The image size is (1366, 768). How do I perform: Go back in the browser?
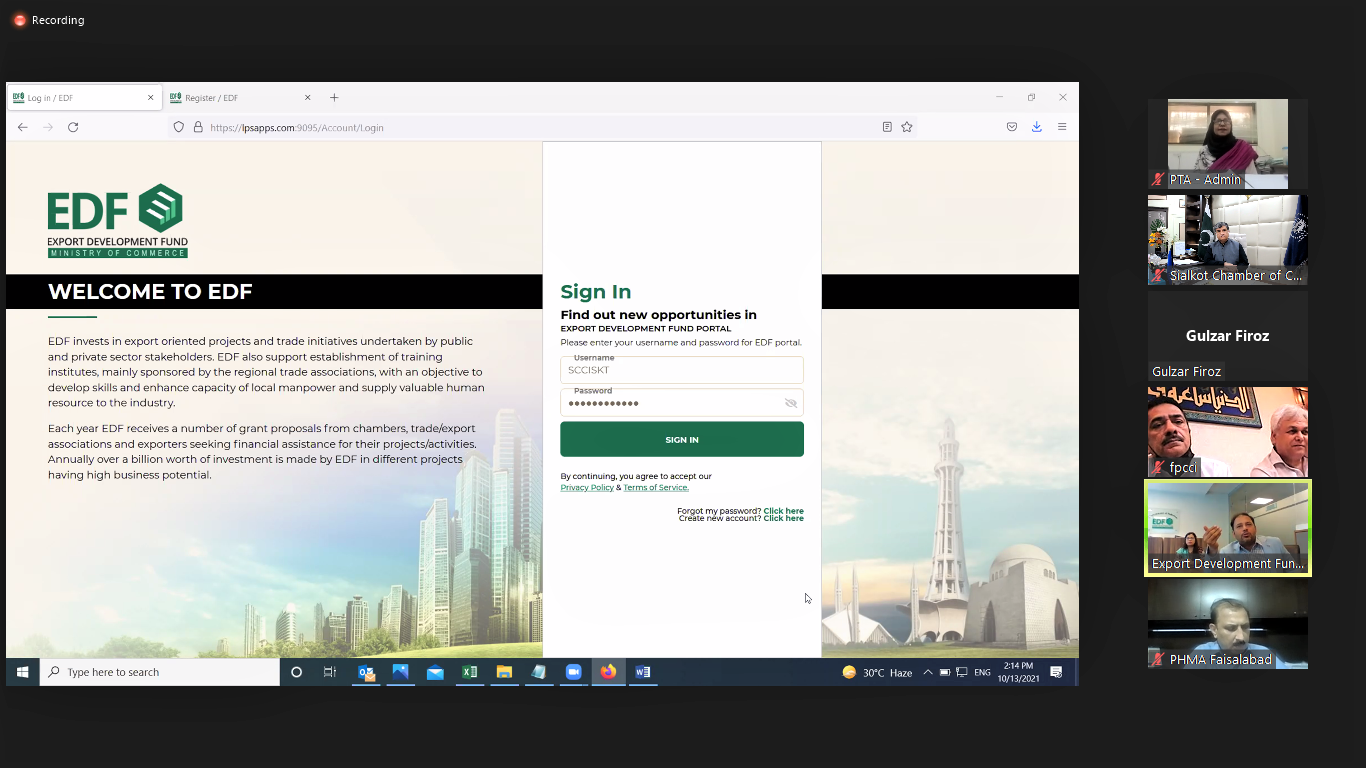tap(22, 127)
